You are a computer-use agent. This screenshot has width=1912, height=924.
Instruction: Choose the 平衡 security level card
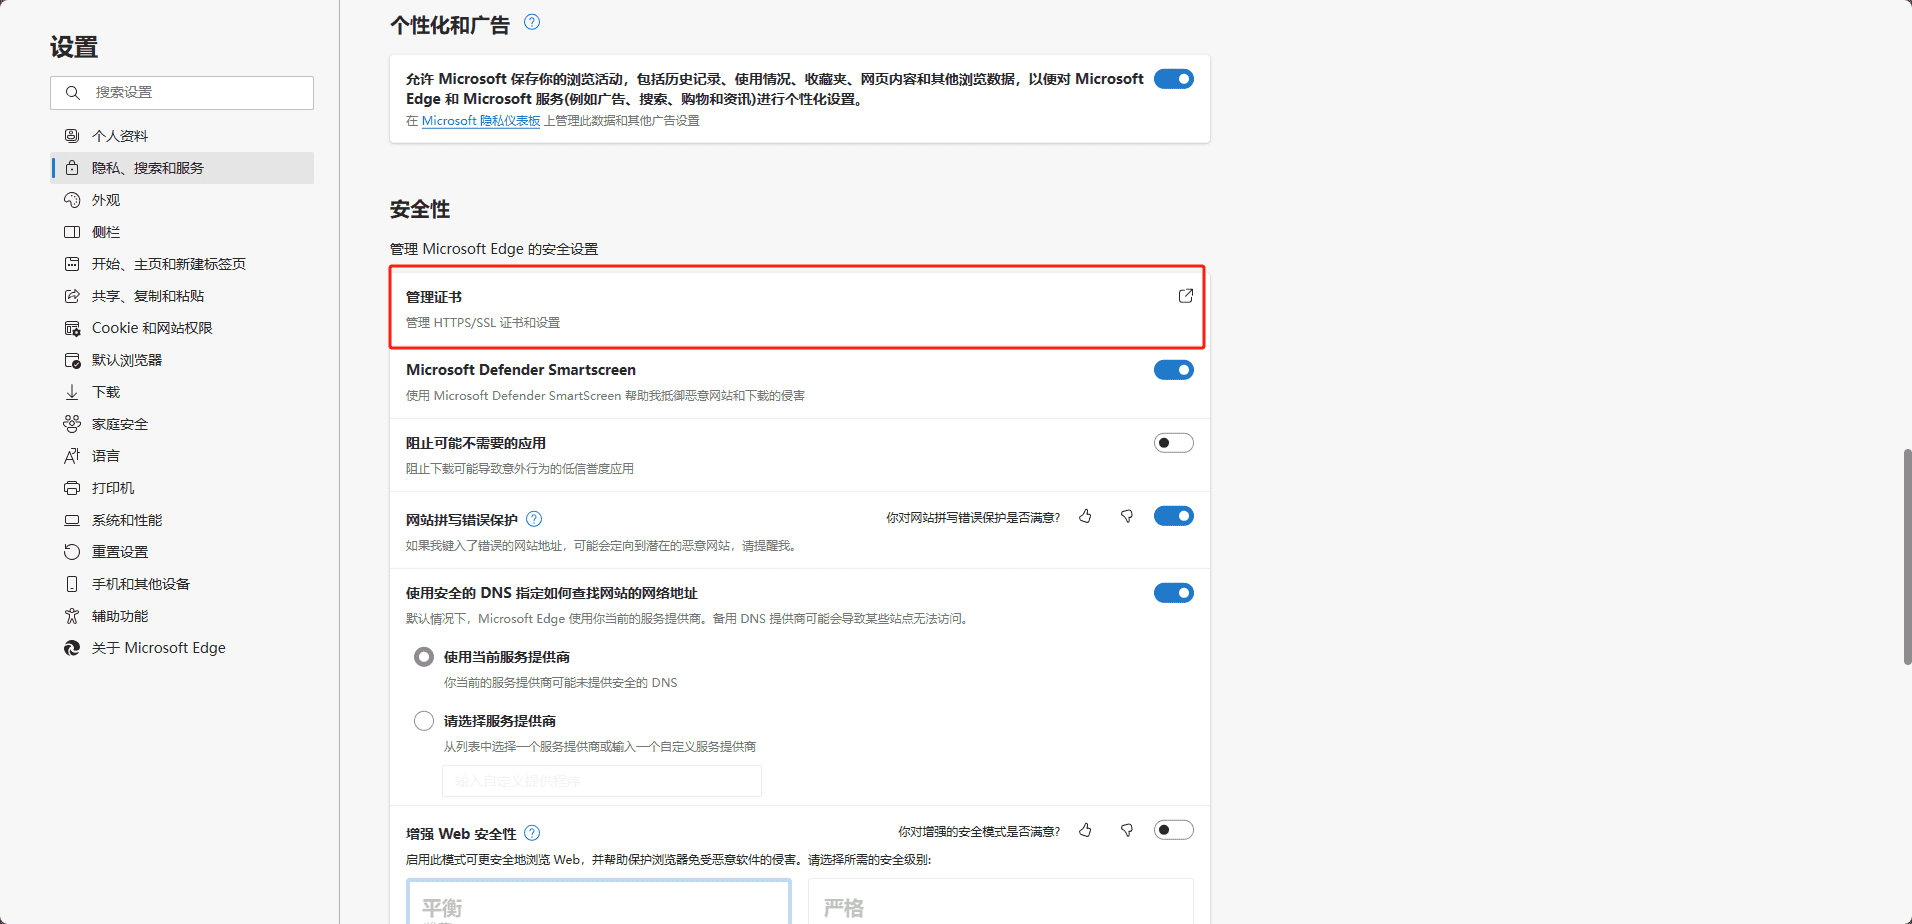[599, 902]
